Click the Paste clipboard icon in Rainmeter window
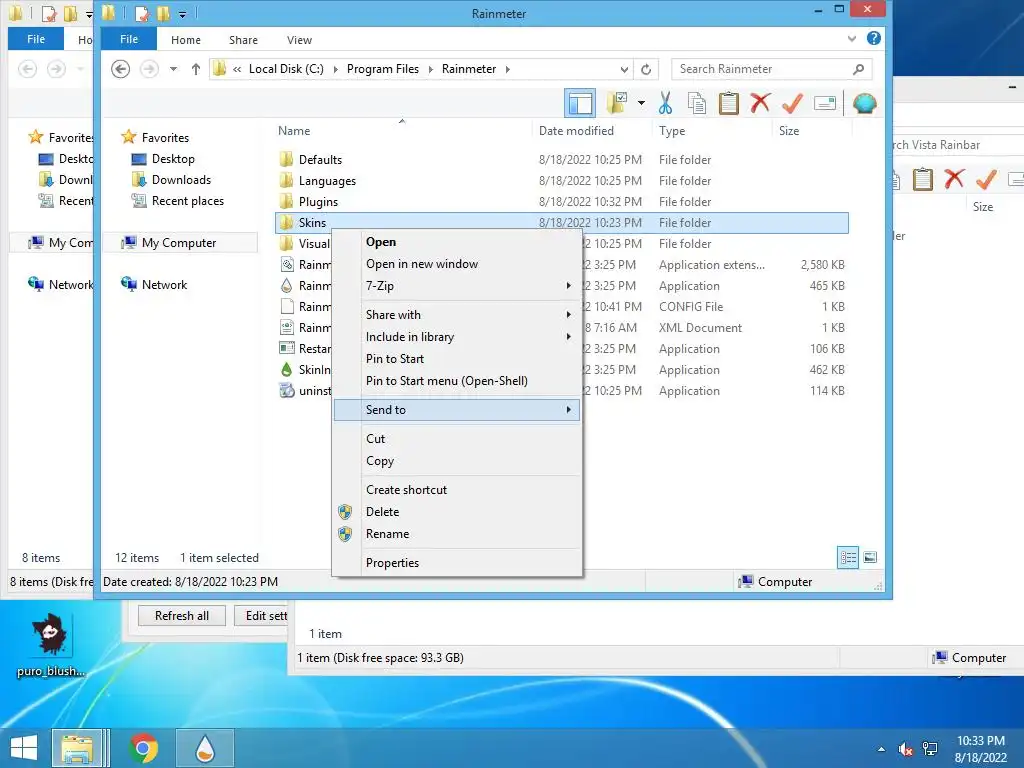Screen dimensions: 1024x768 click(x=728, y=103)
